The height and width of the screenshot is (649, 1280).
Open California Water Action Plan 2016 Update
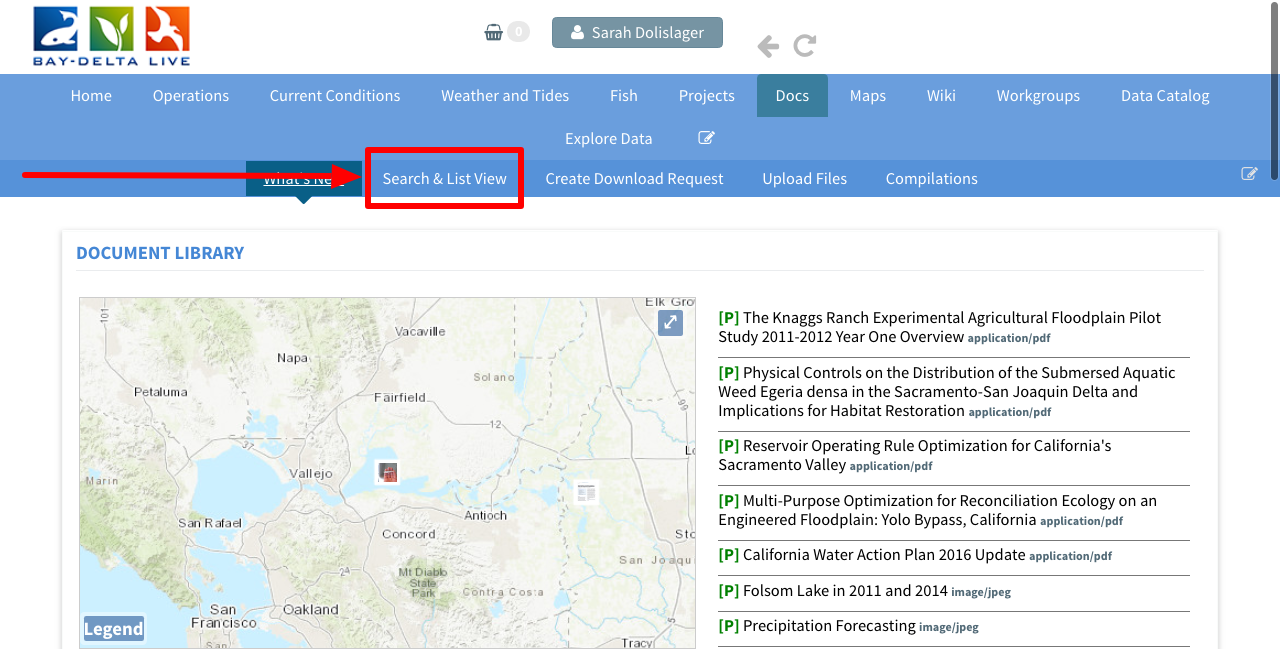[x=884, y=555]
